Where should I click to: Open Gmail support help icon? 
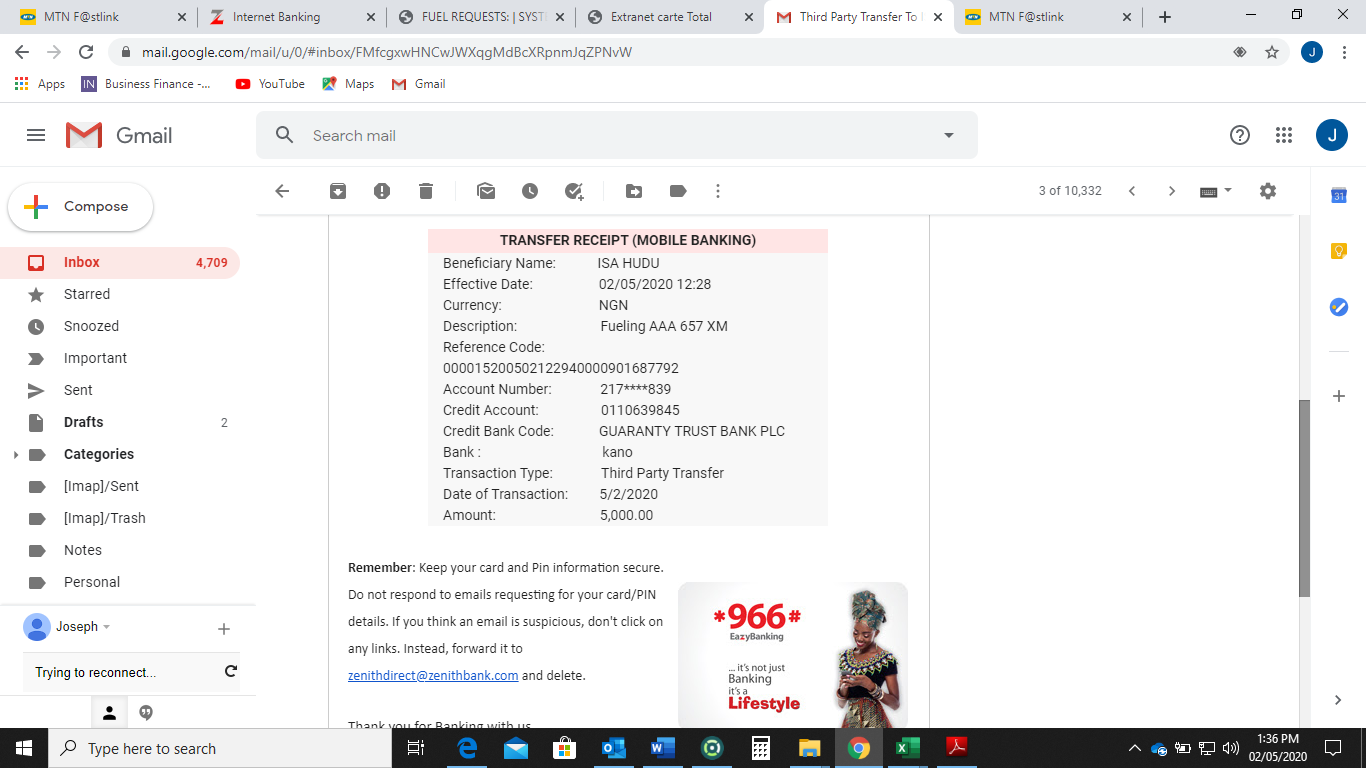pos(1240,135)
